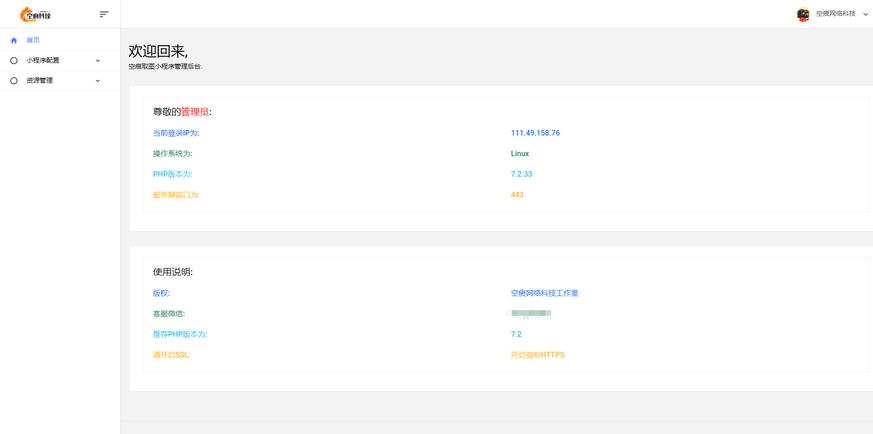This screenshot has height=434, width=873.
Task: Open the 资源管理 menu item
Action: pyautogui.click(x=40, y=81)
